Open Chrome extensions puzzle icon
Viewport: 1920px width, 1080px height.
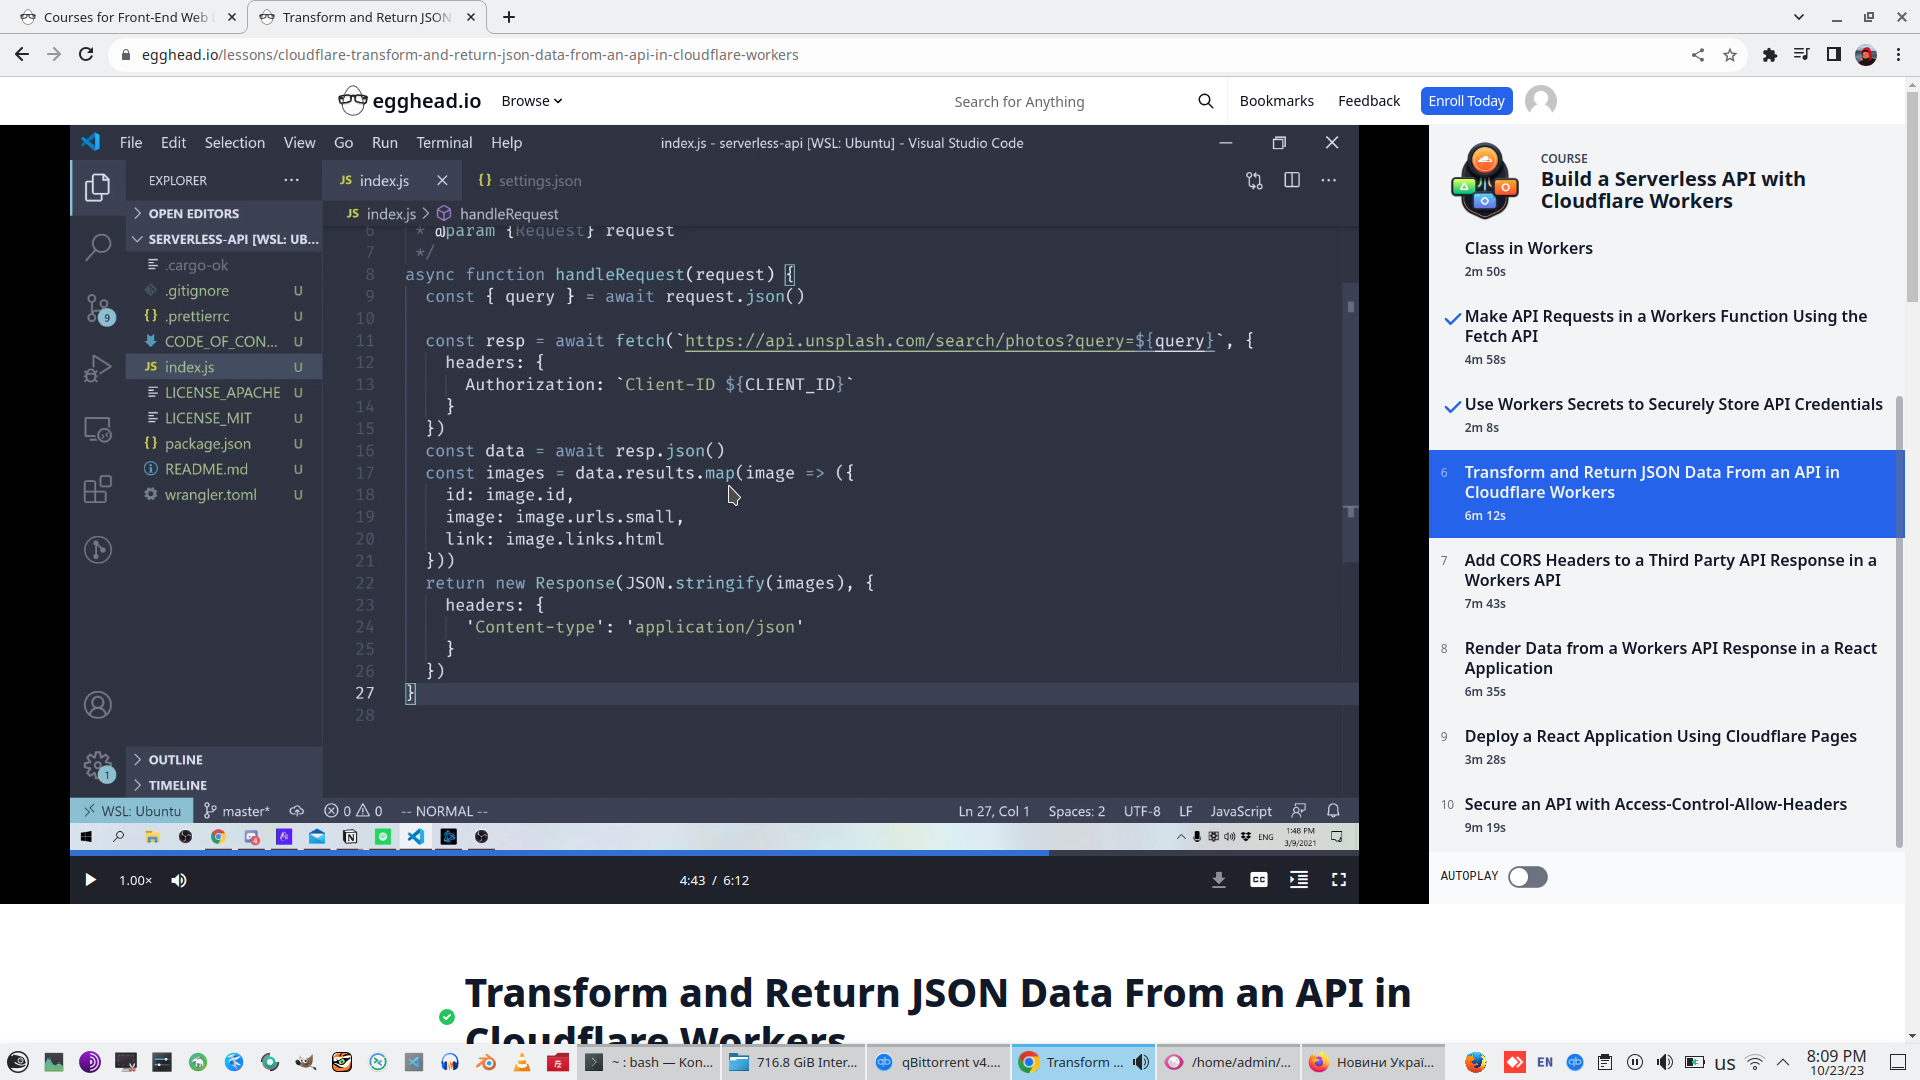click(x=1769, y=55)
